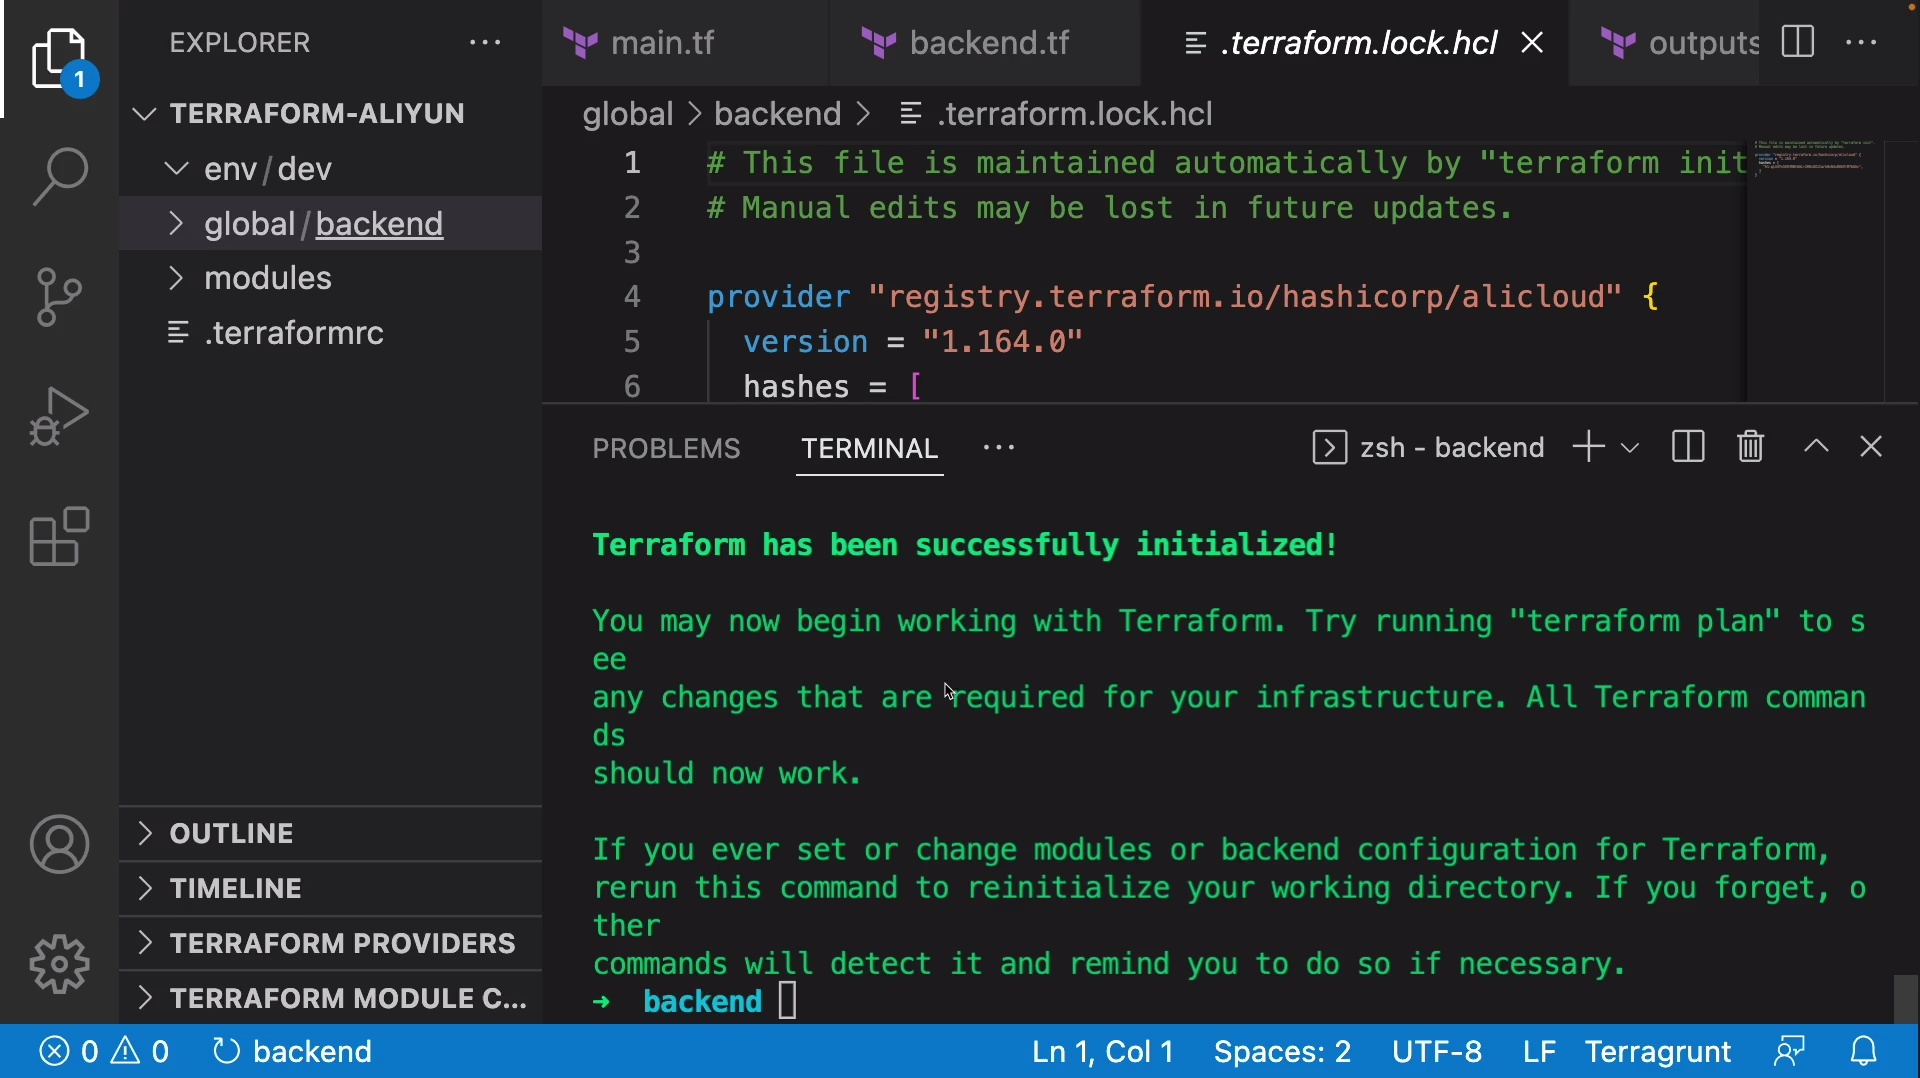Split the editor to the right
Viewport: 1920px width, 1078px height.
tap(1798, 43)
